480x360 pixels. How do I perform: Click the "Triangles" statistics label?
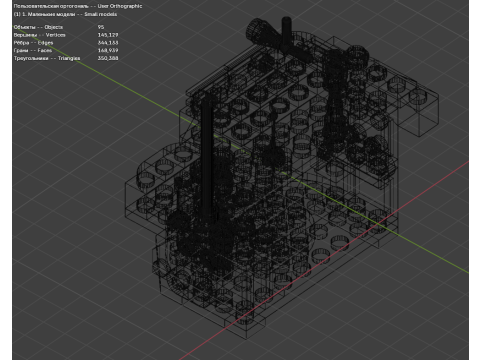pos(69,58)
